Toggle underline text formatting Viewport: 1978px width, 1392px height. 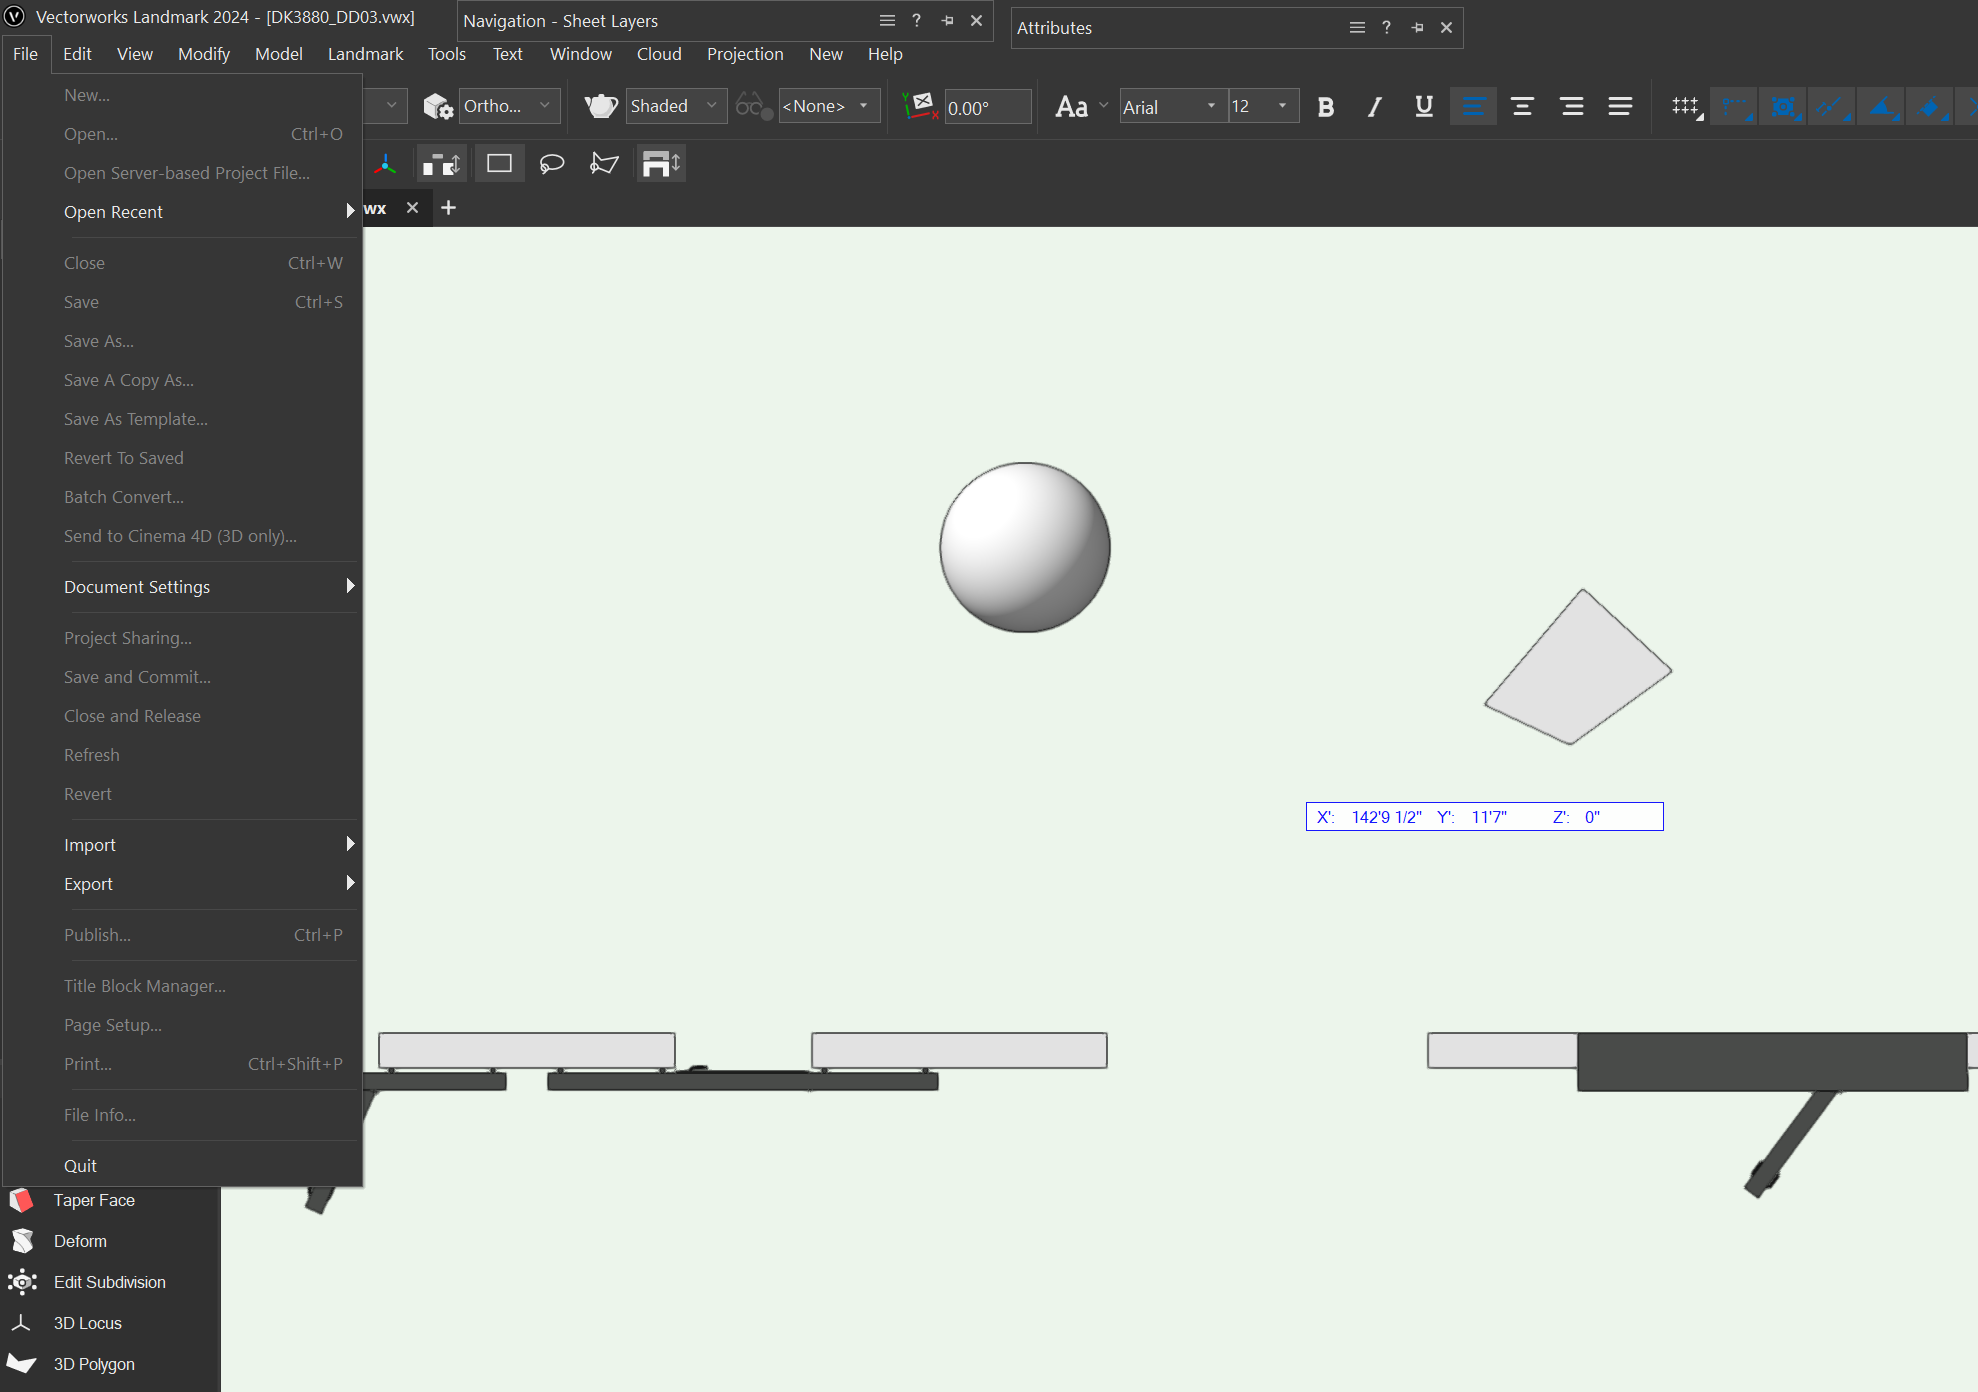tap(1424, 107)
